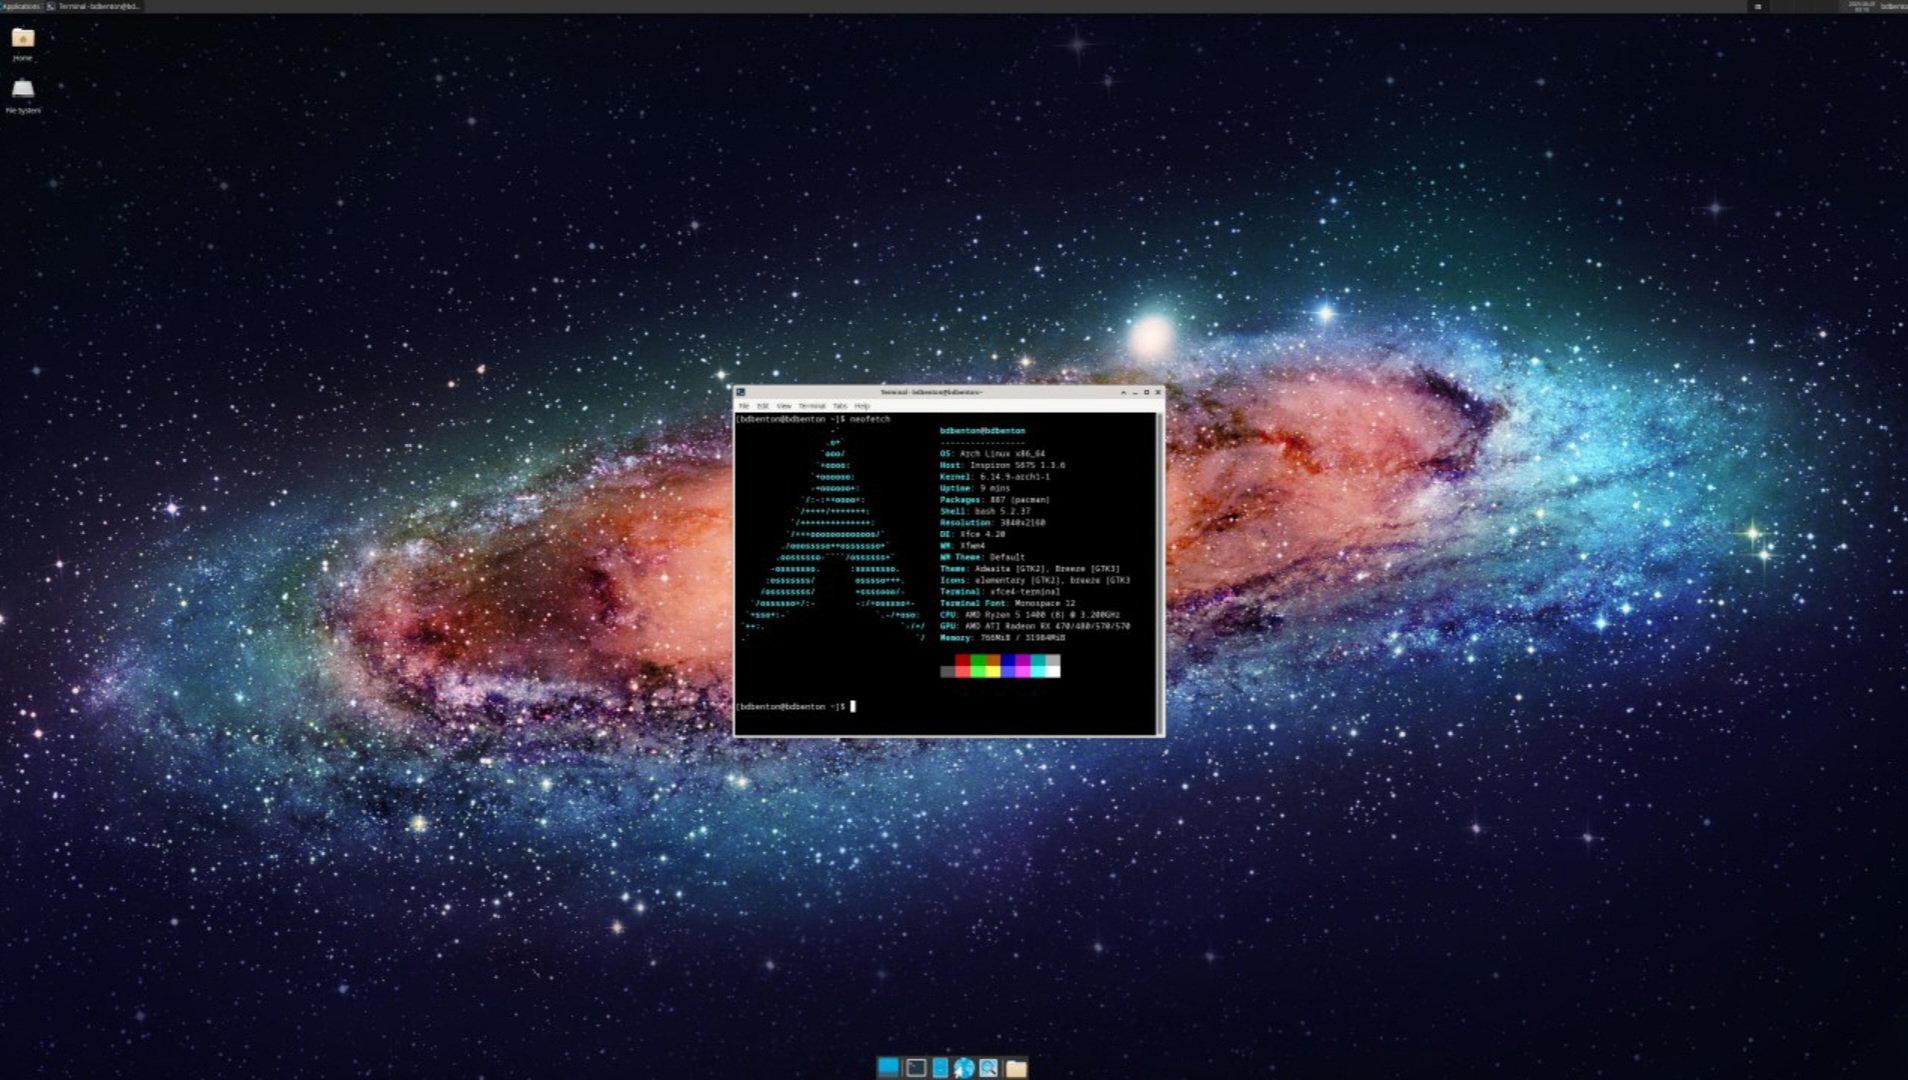
Task: Launch Terminal from the bottom dock
Action: (915, 1067)
